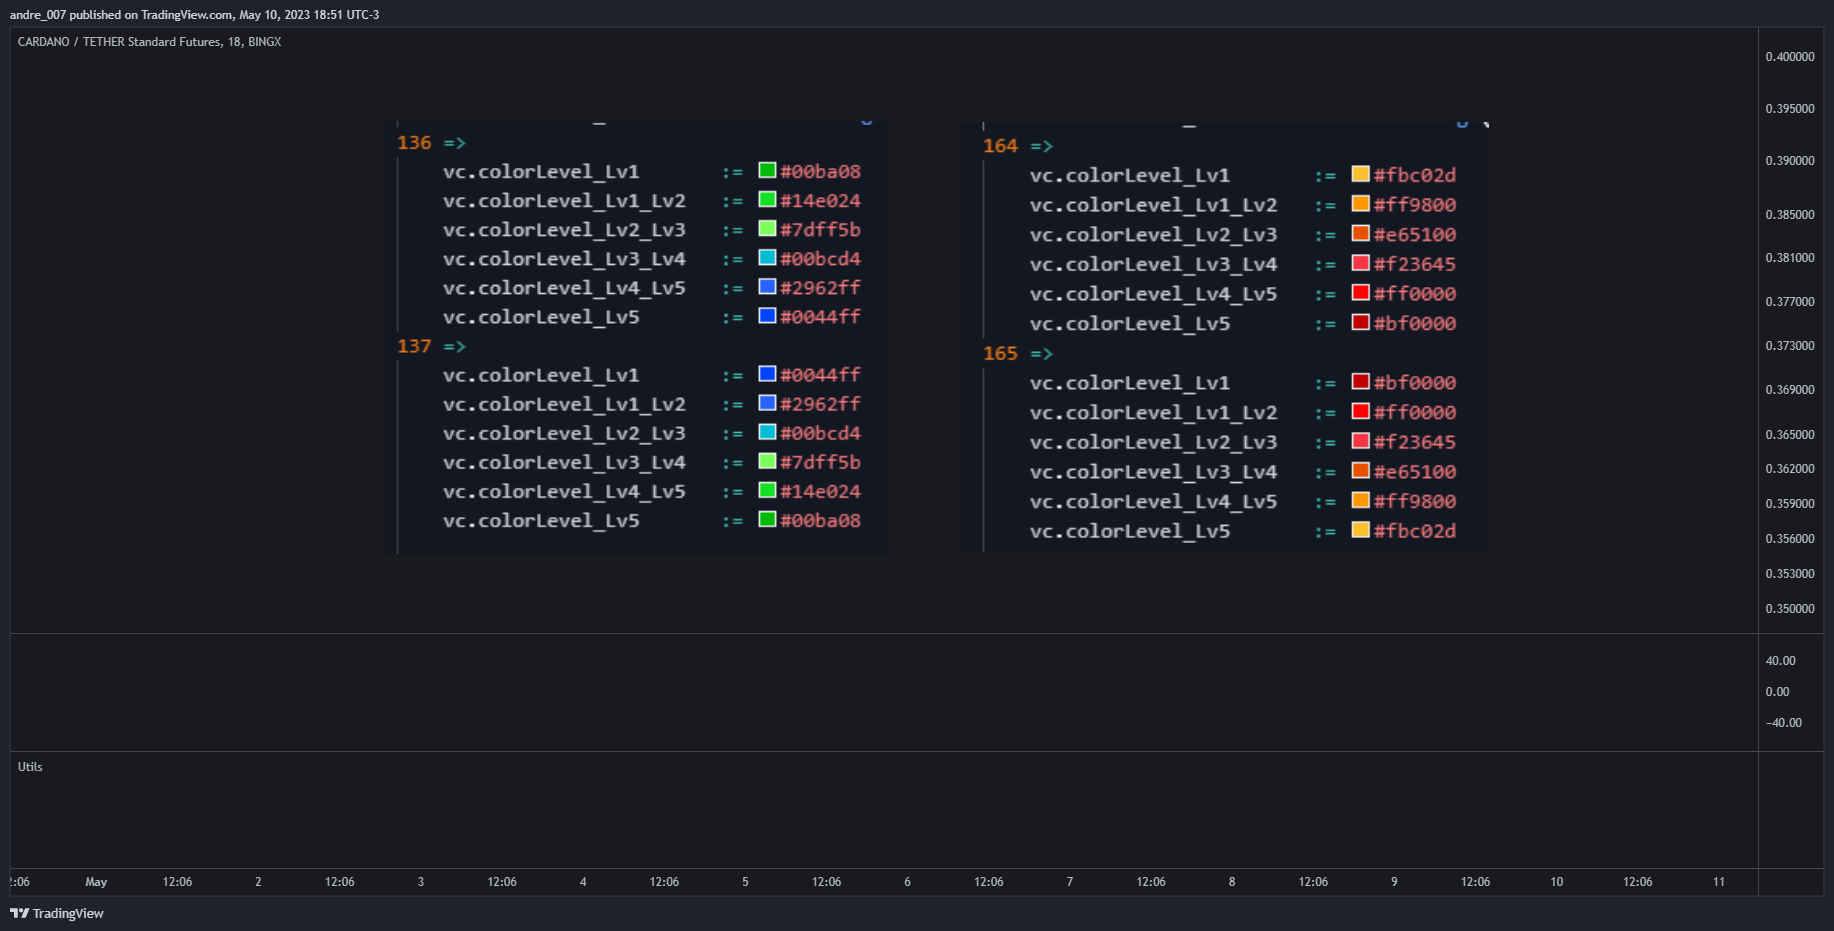
Task: Click vc.colorLevel_Lv1 under line 136
Action: (541, 172)
